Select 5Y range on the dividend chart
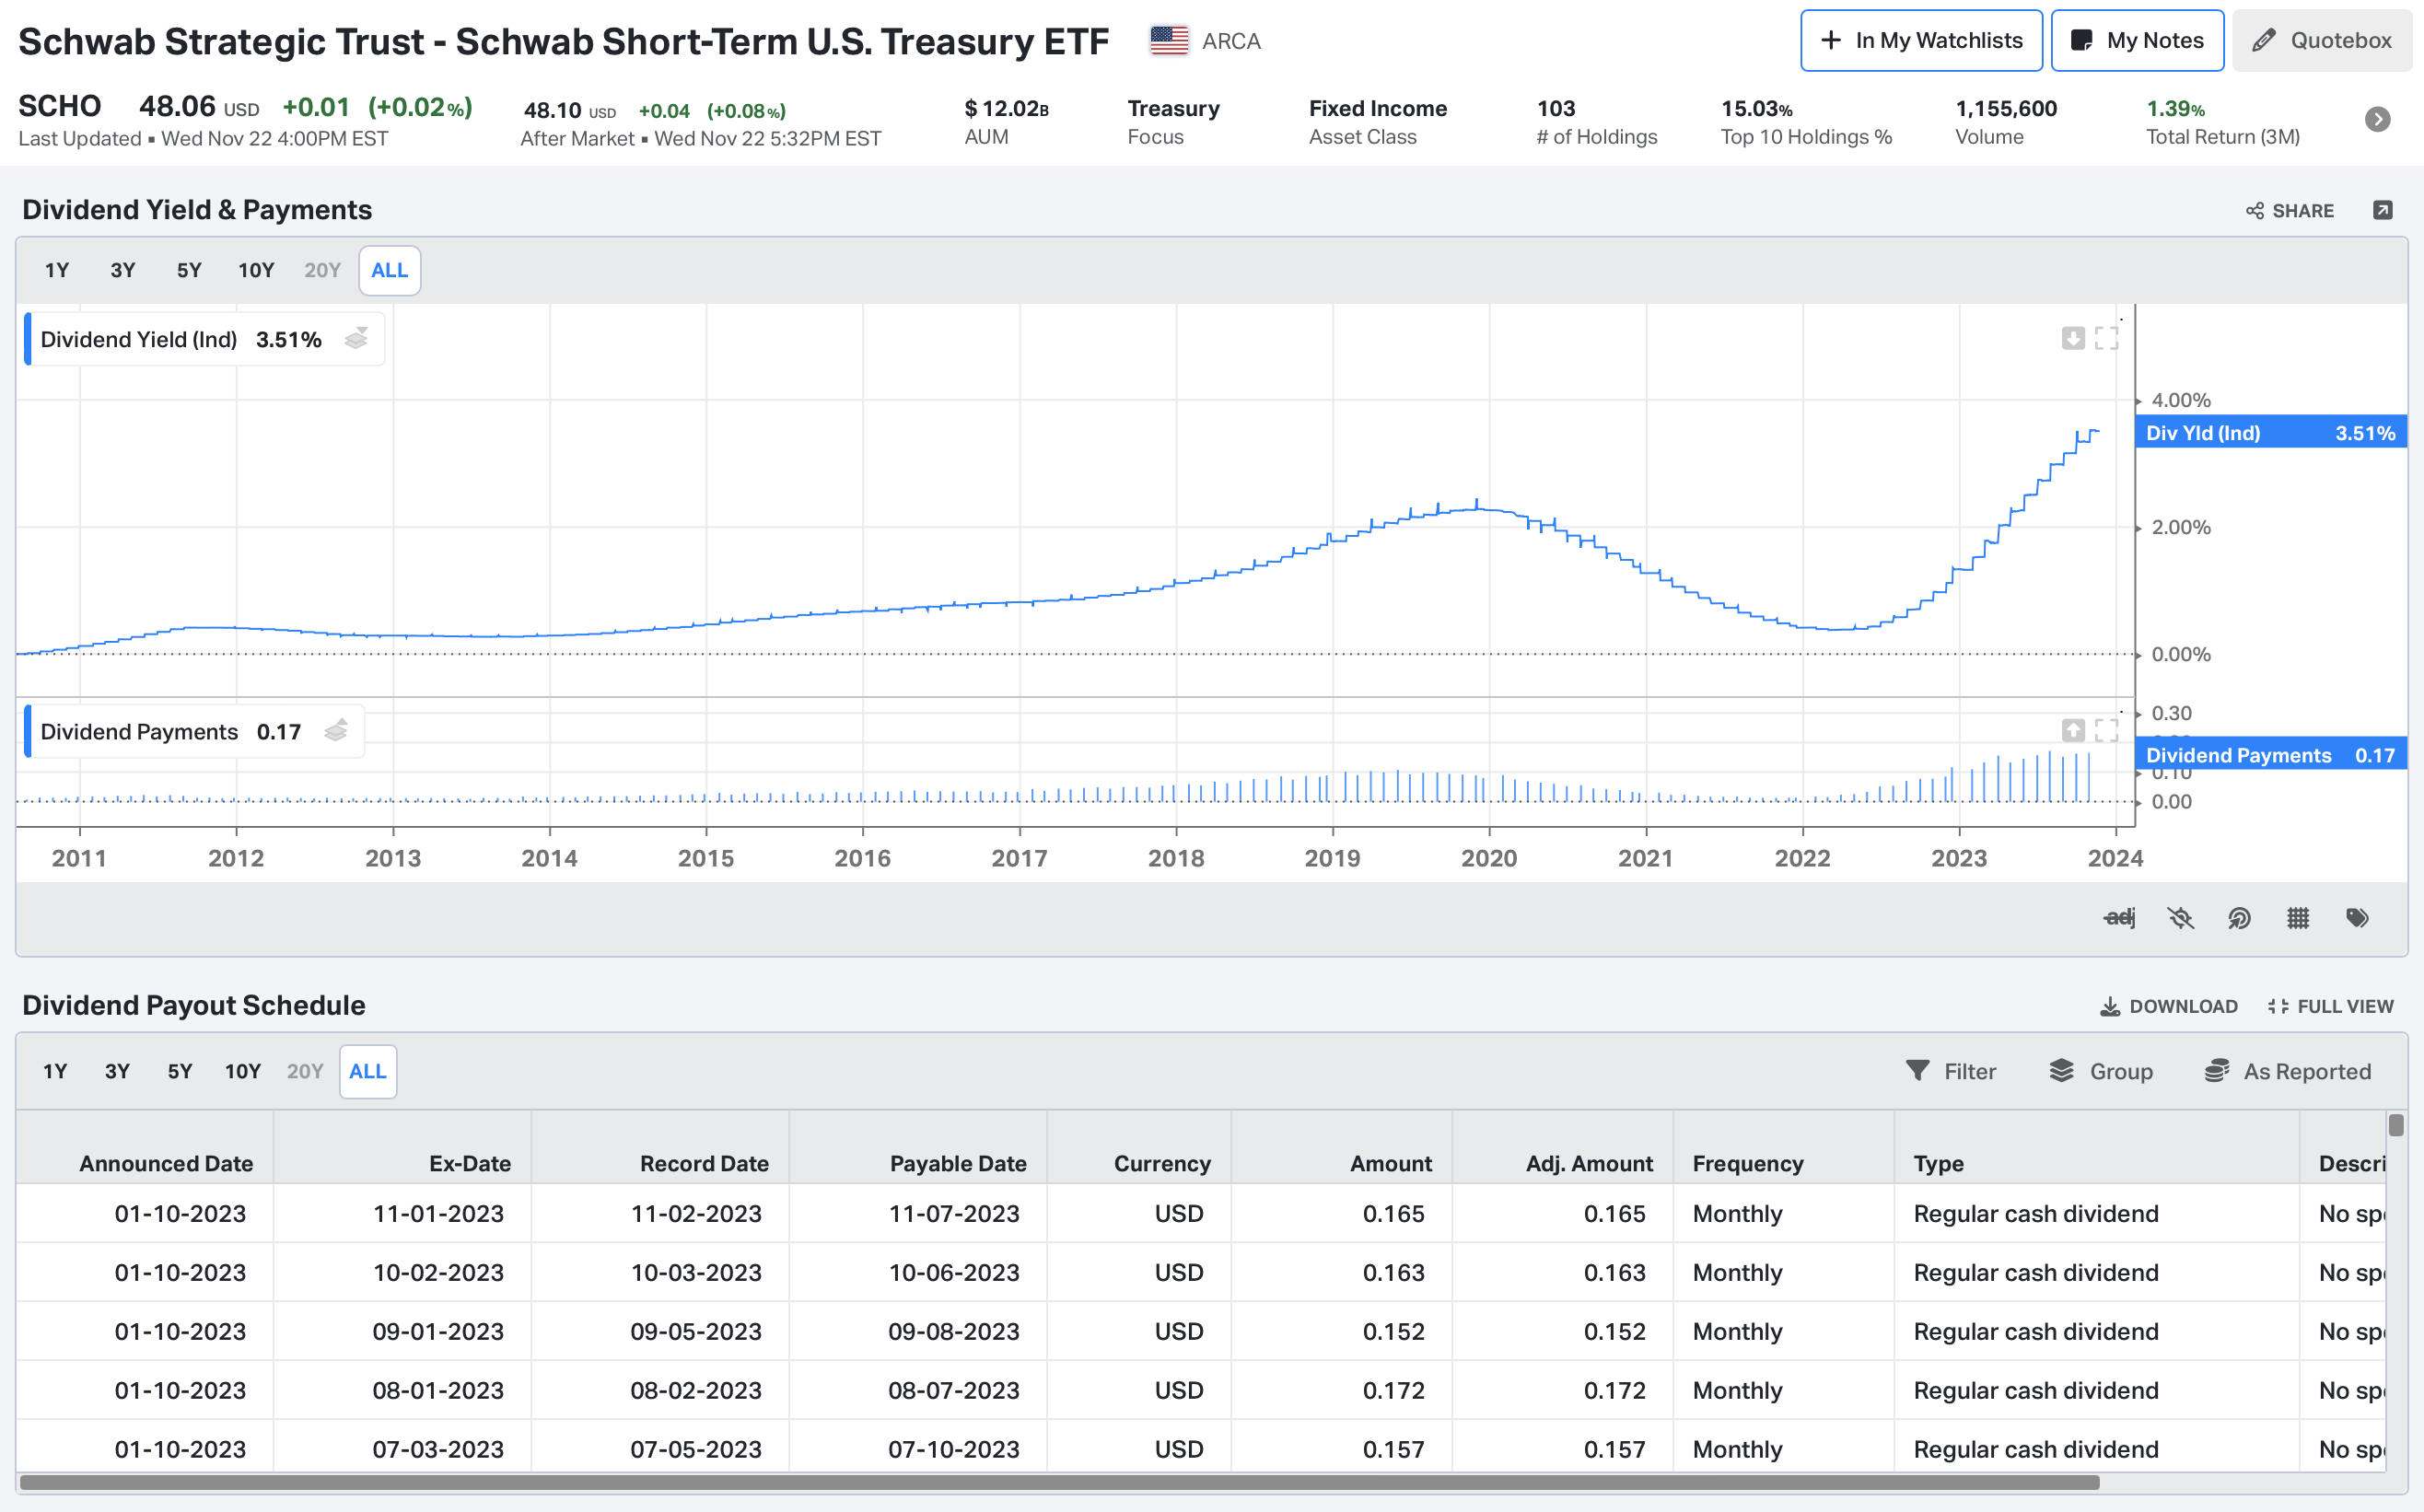The width and height of the screenshot is (2424, 1512). click(189, 270)
